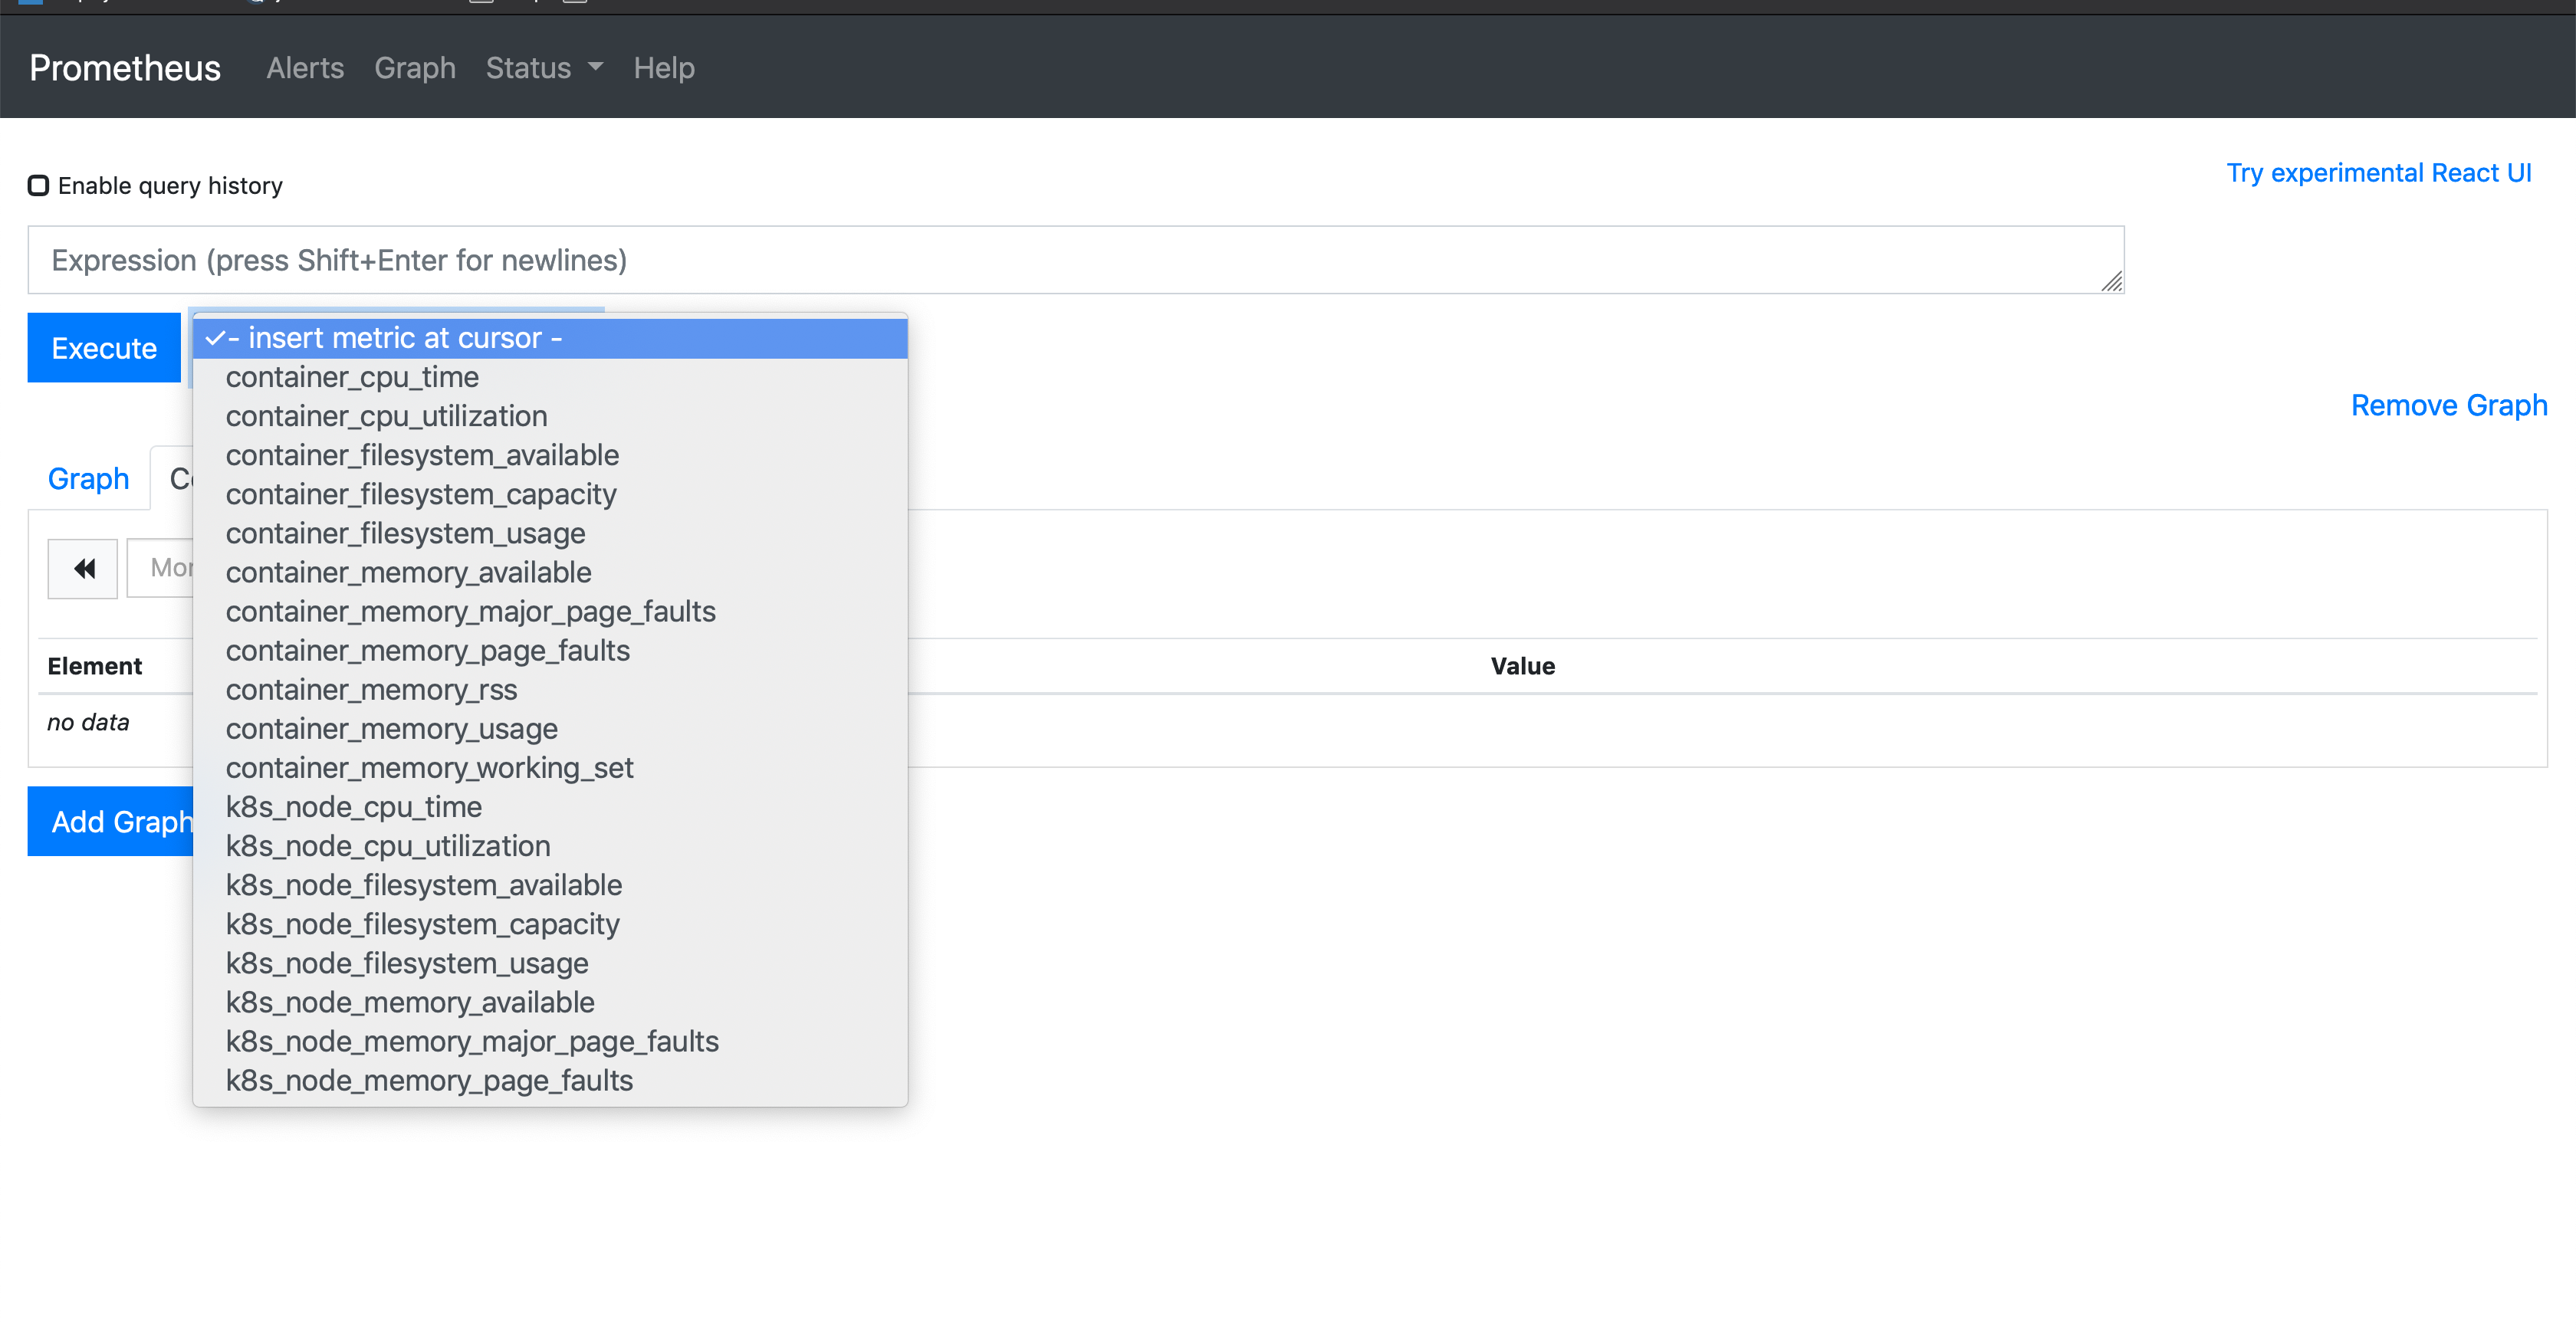Click the Remove Graph link
Image resolution: width=2576 pixels, height=1329 pixels.
coord(2448,406)
